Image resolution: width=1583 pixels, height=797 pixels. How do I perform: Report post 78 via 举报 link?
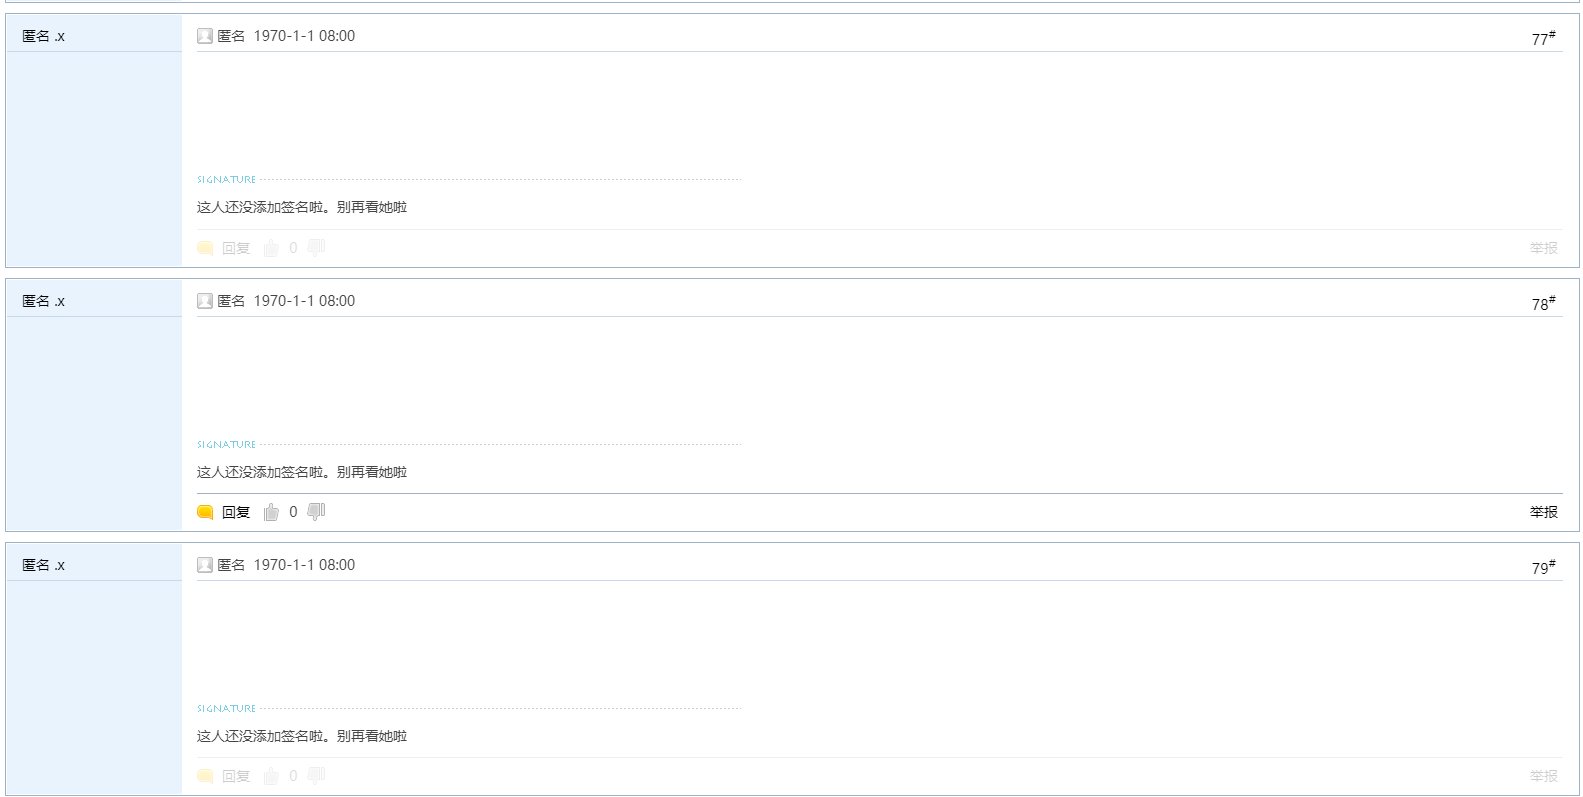click(x=1543, y=512)
